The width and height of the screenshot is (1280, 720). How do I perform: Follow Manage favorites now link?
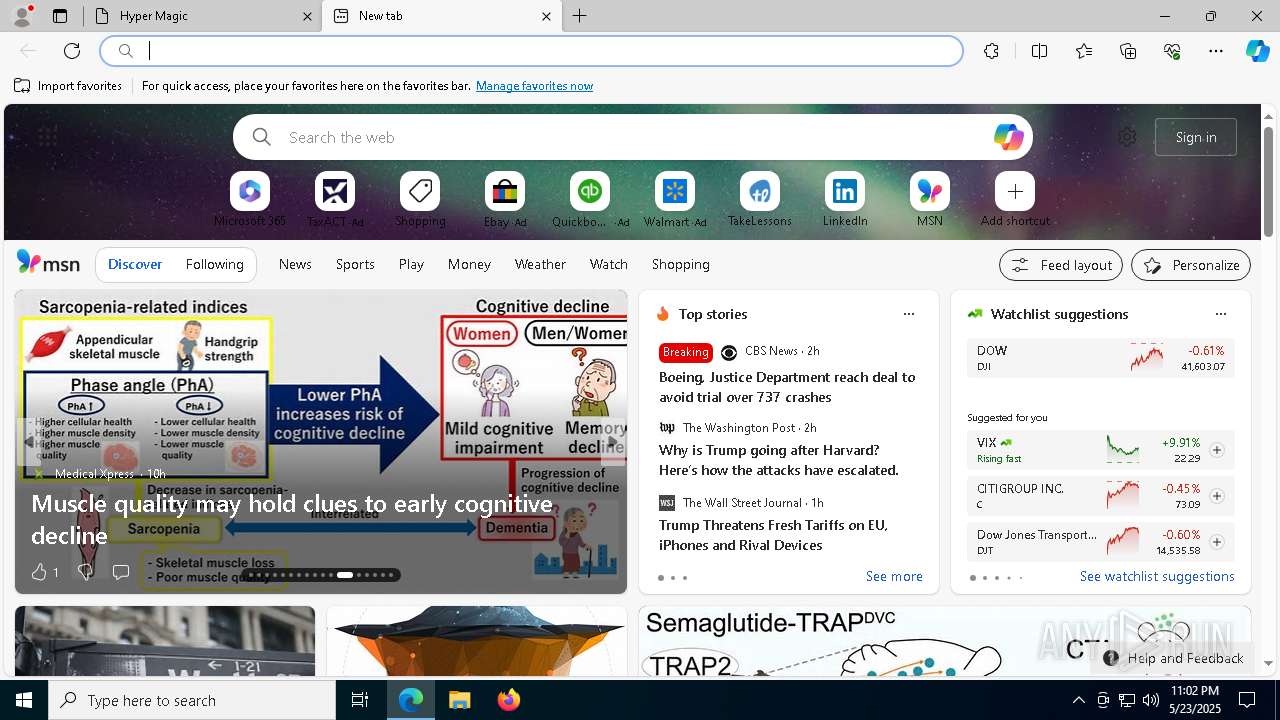[534, 86]
